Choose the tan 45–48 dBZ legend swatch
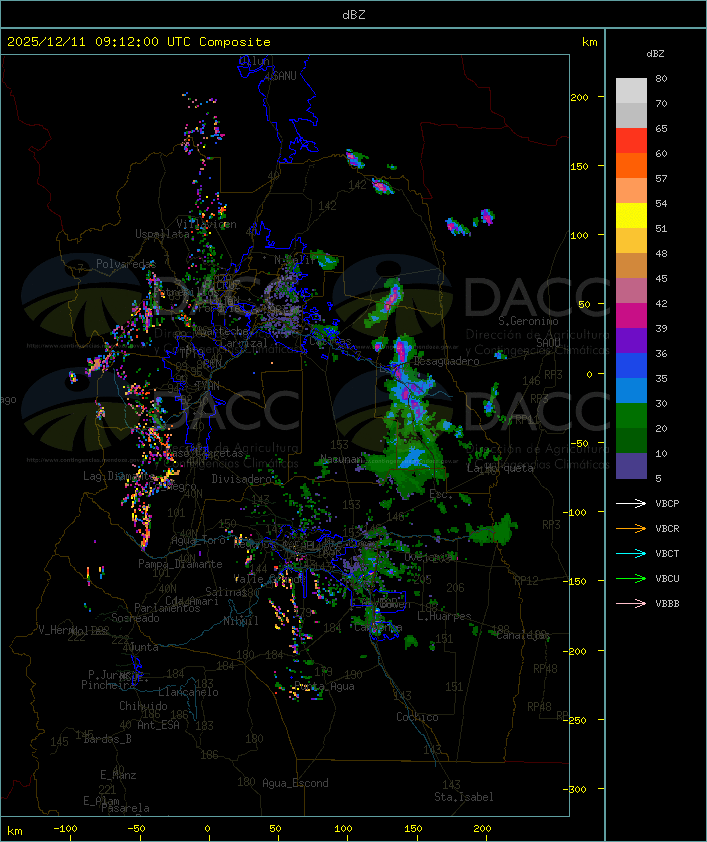The image size is (707, 842). point(631,266)
